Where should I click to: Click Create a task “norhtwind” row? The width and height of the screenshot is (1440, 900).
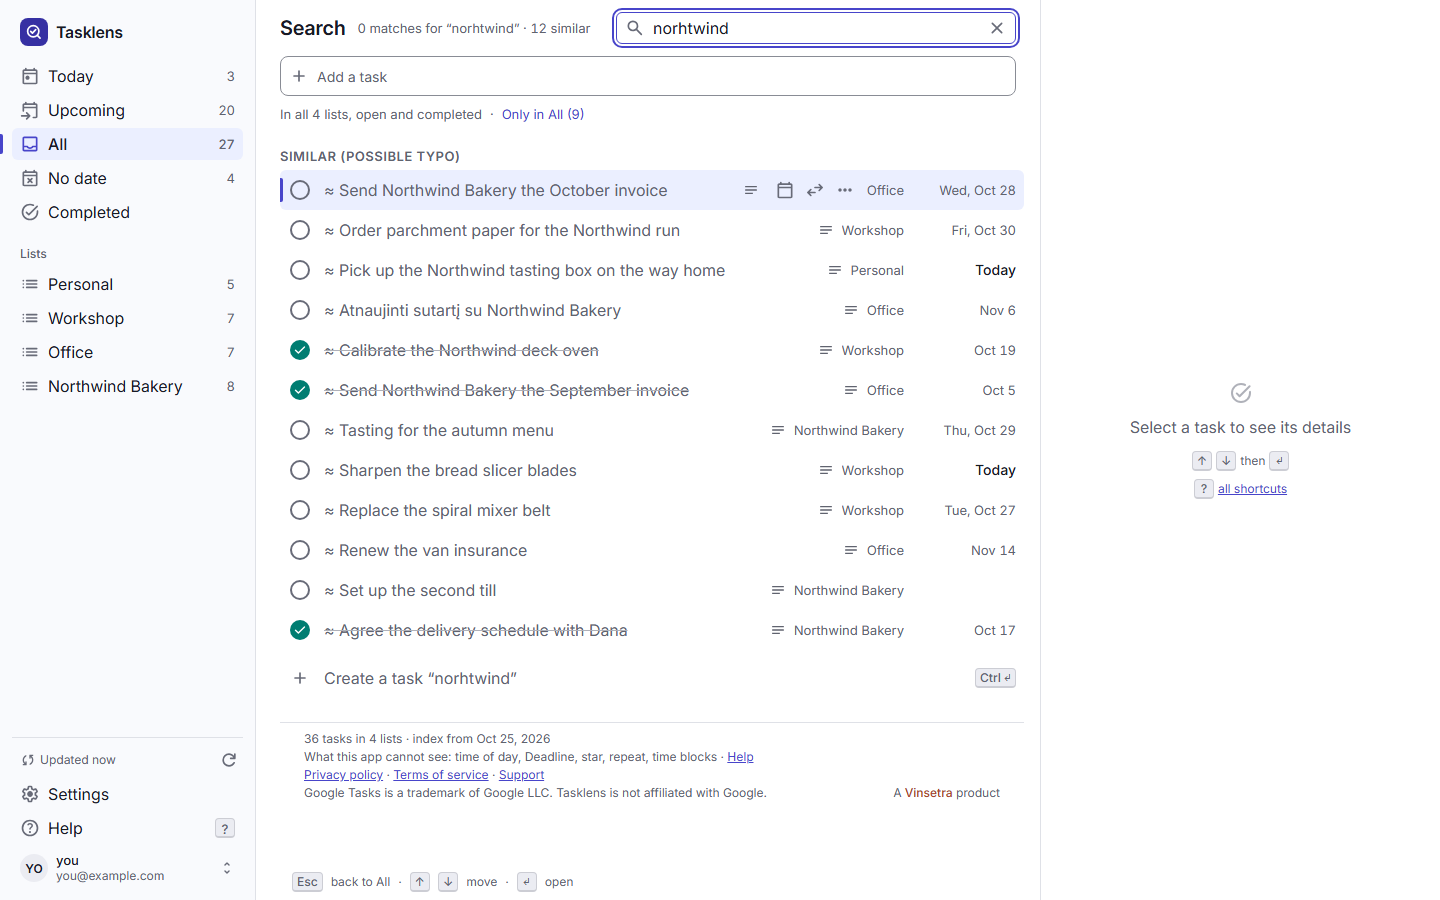652,678
